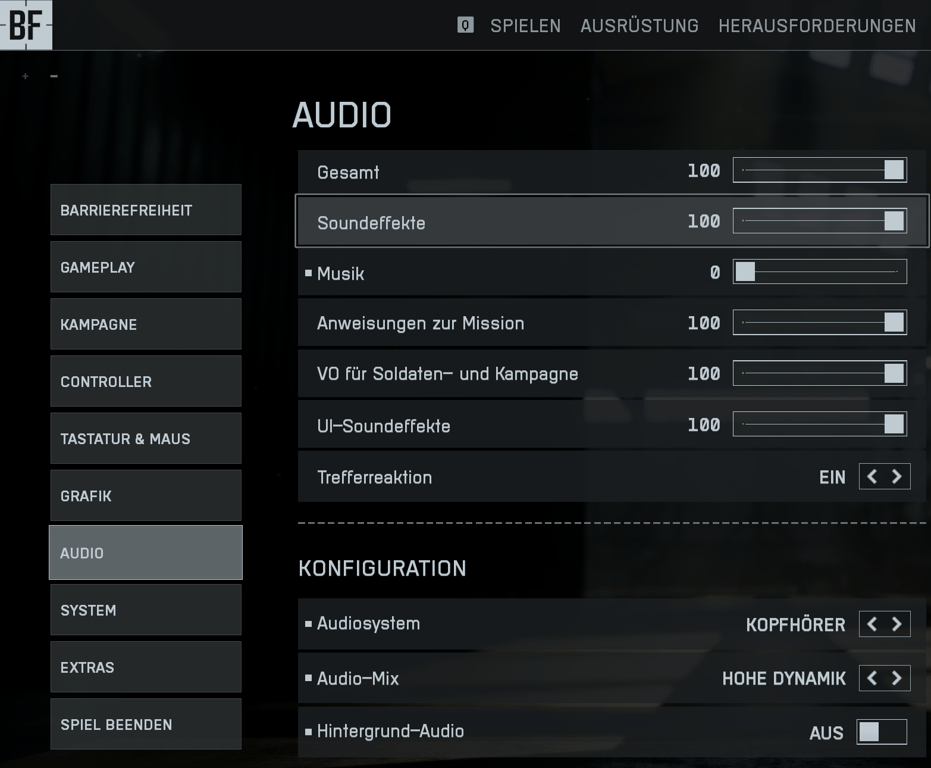Click right arrow for Trefferreaktion
931x768 pixels.
point(897,477)
